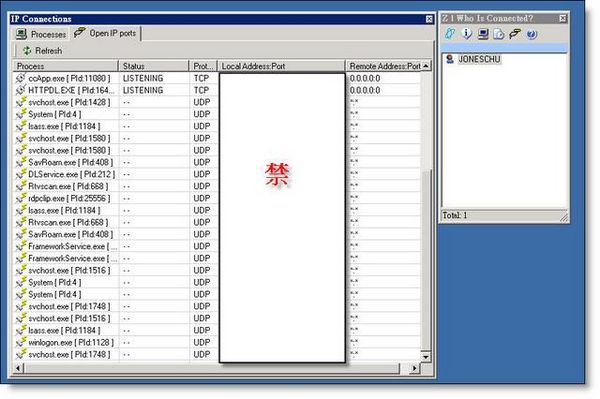Click LISTENING status in ccApp.exe row
Screen dimensions: 600x399
[x=143, y=78]
